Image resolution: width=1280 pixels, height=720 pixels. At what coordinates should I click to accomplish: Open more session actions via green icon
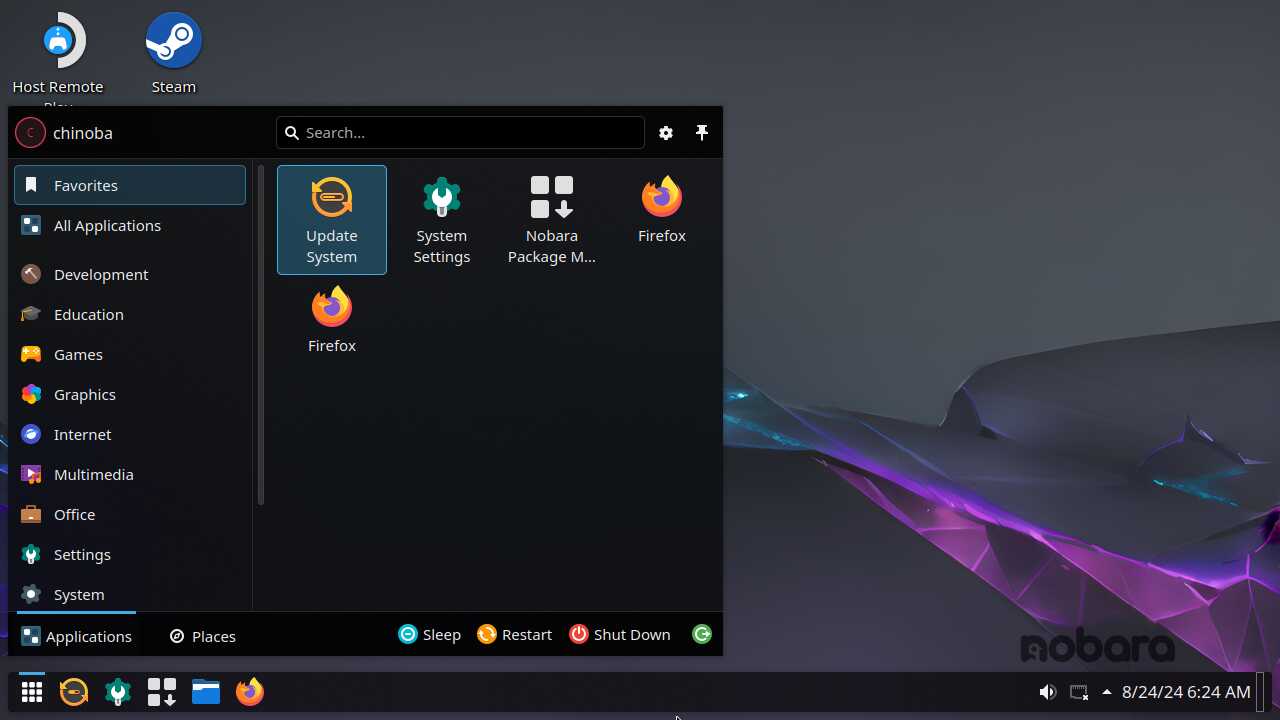[x=702, y=634]
